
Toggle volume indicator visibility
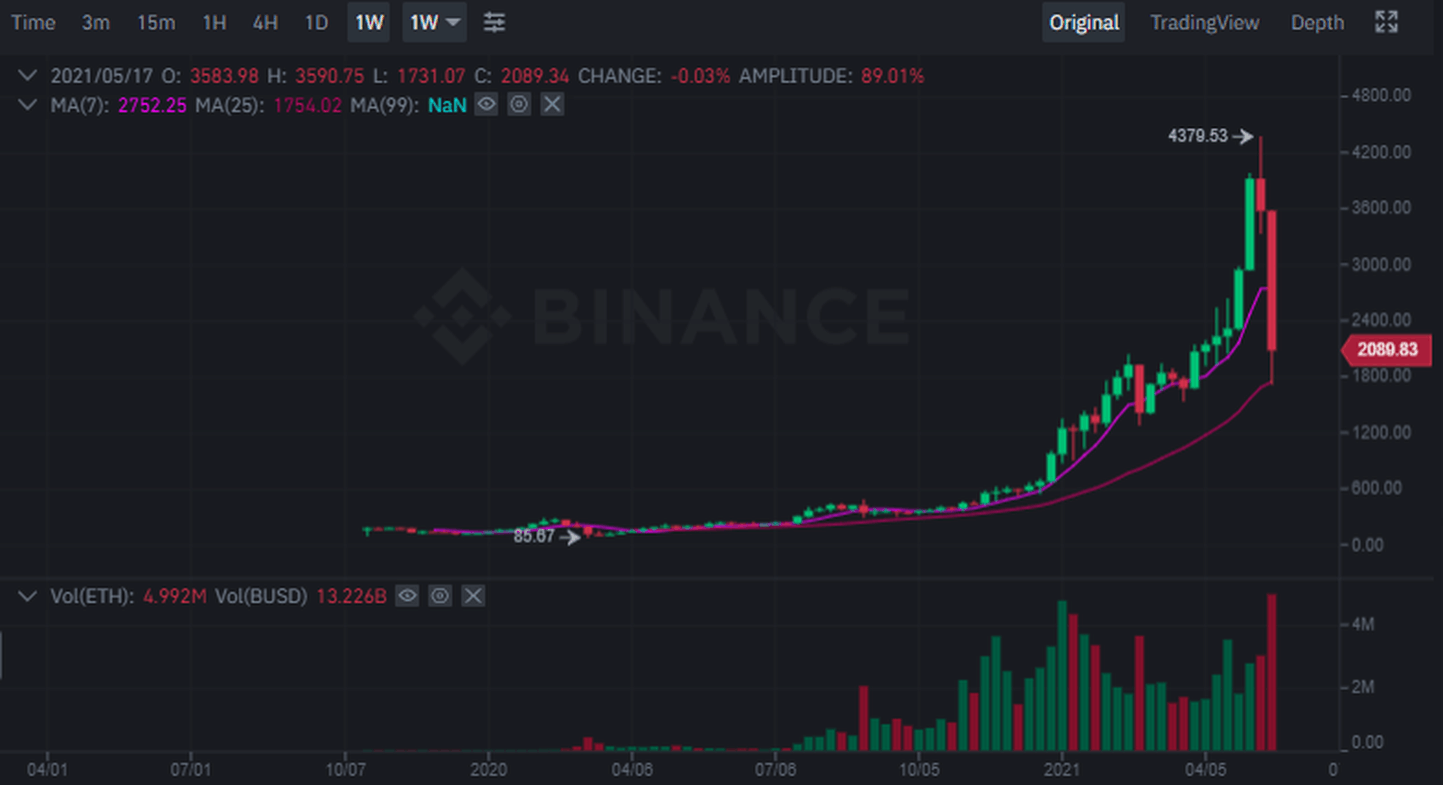[406, 597]
